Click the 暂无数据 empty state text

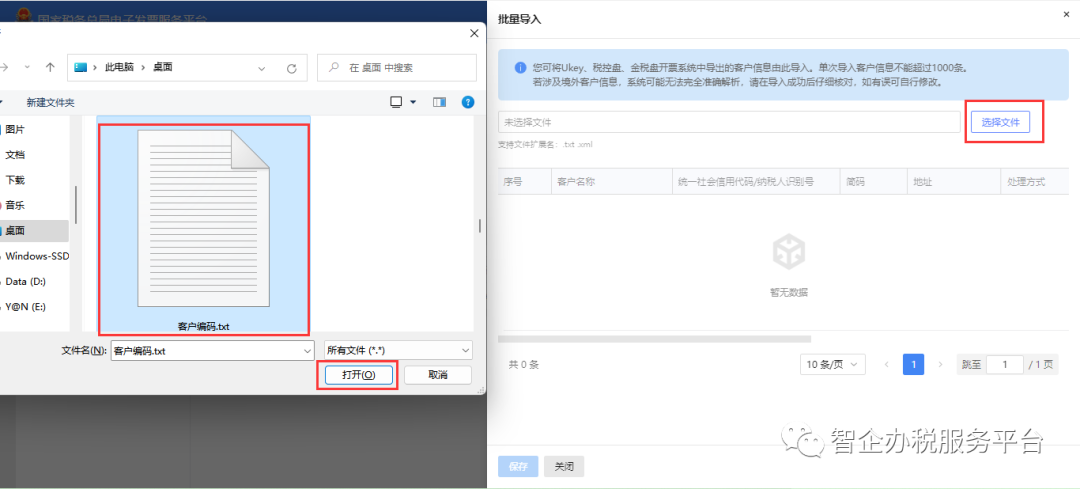pyautogui.click(x=789, y=292)
